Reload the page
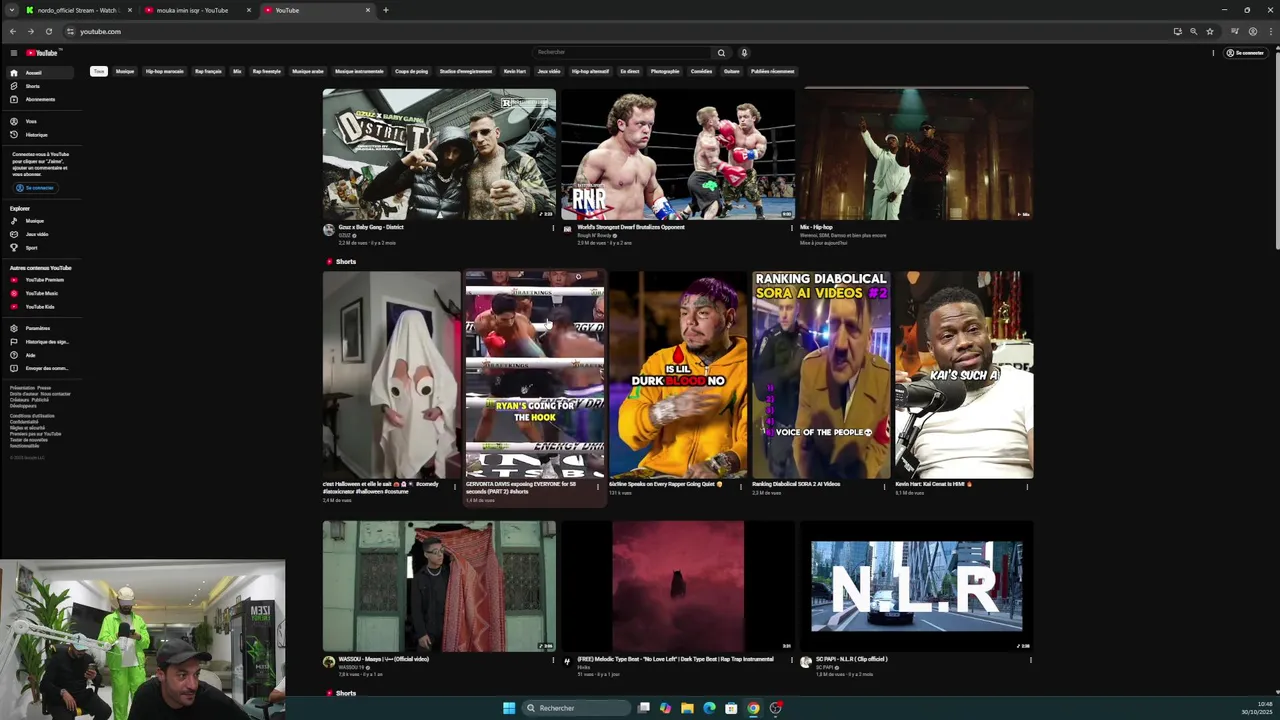Screen dimensions: 1280x720 48,31
